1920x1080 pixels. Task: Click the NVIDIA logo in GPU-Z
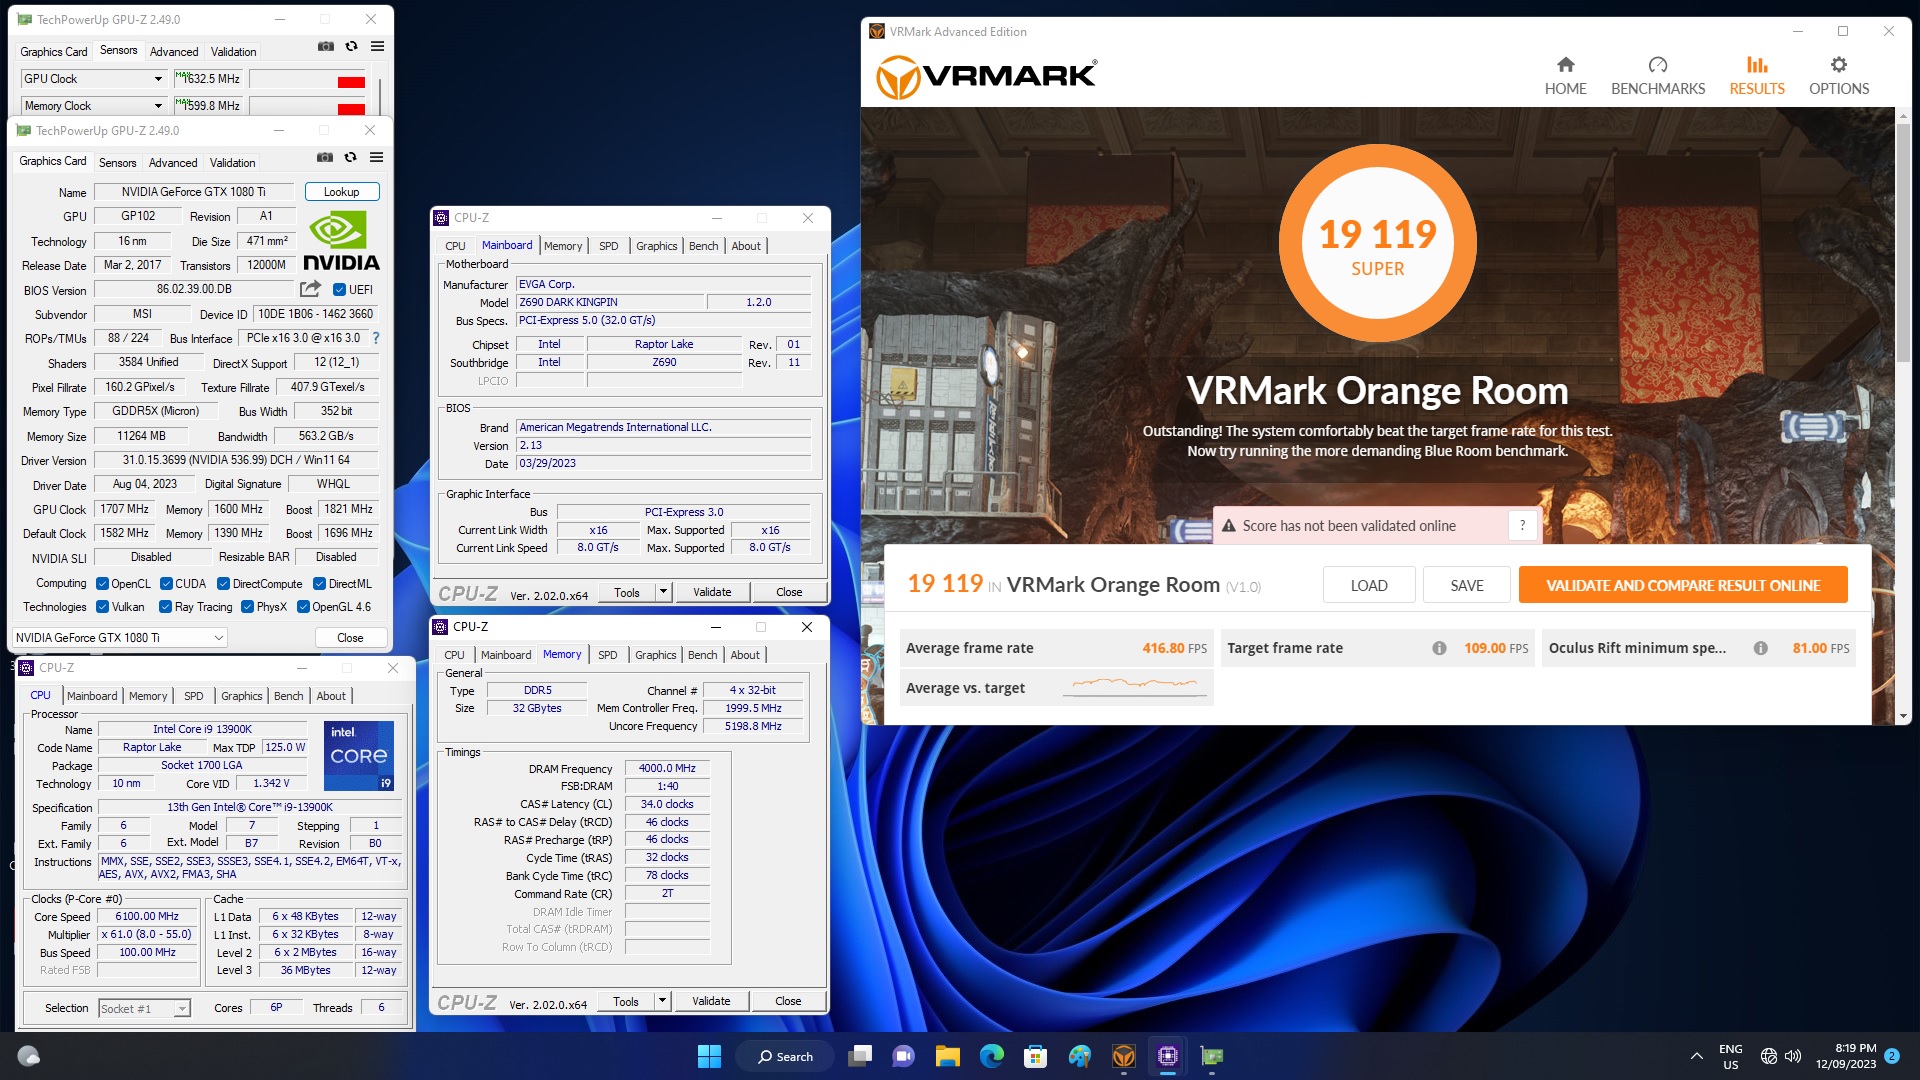[x=341, y=241]
